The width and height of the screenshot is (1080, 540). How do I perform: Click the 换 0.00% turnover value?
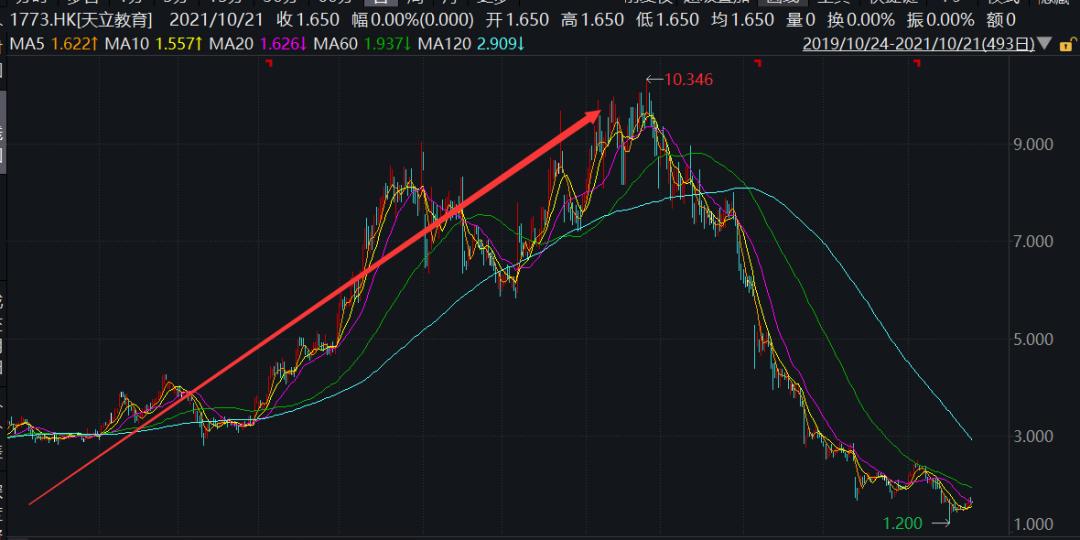coord(862,20)
